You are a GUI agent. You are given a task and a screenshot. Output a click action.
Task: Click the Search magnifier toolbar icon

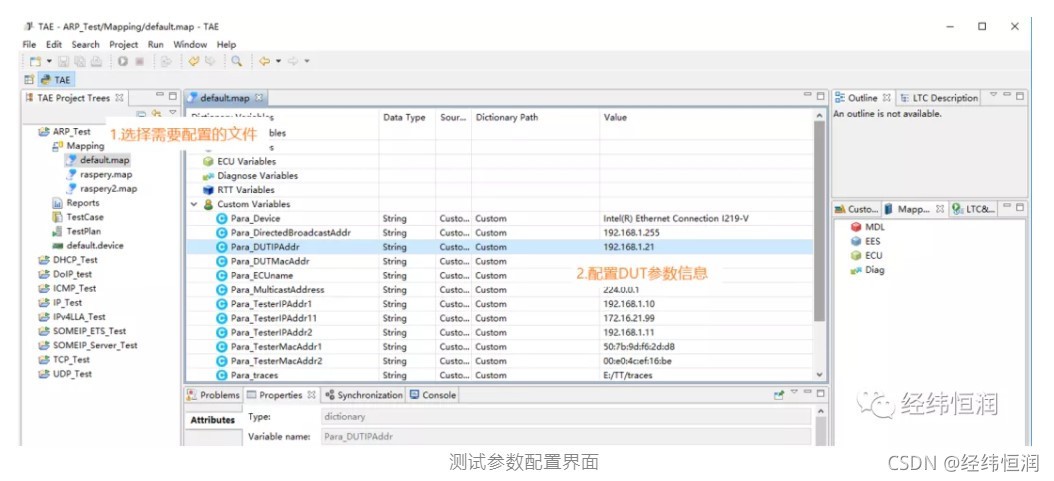click(237, 61)
